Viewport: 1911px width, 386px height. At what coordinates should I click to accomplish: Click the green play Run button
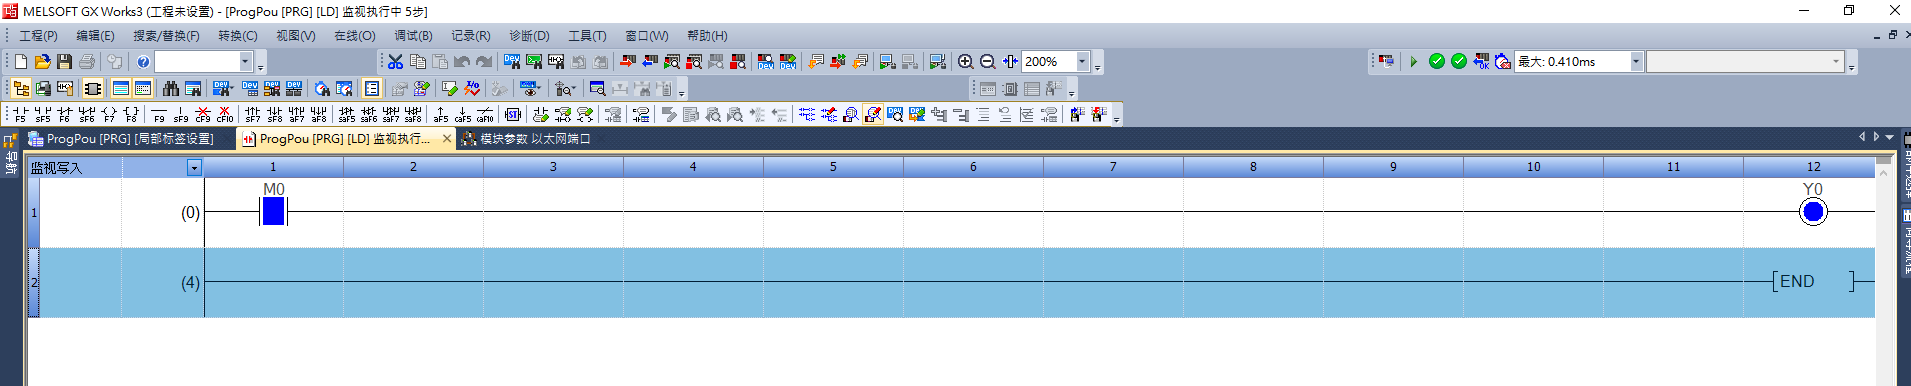pyautogui.click(x=1414, y=61)
